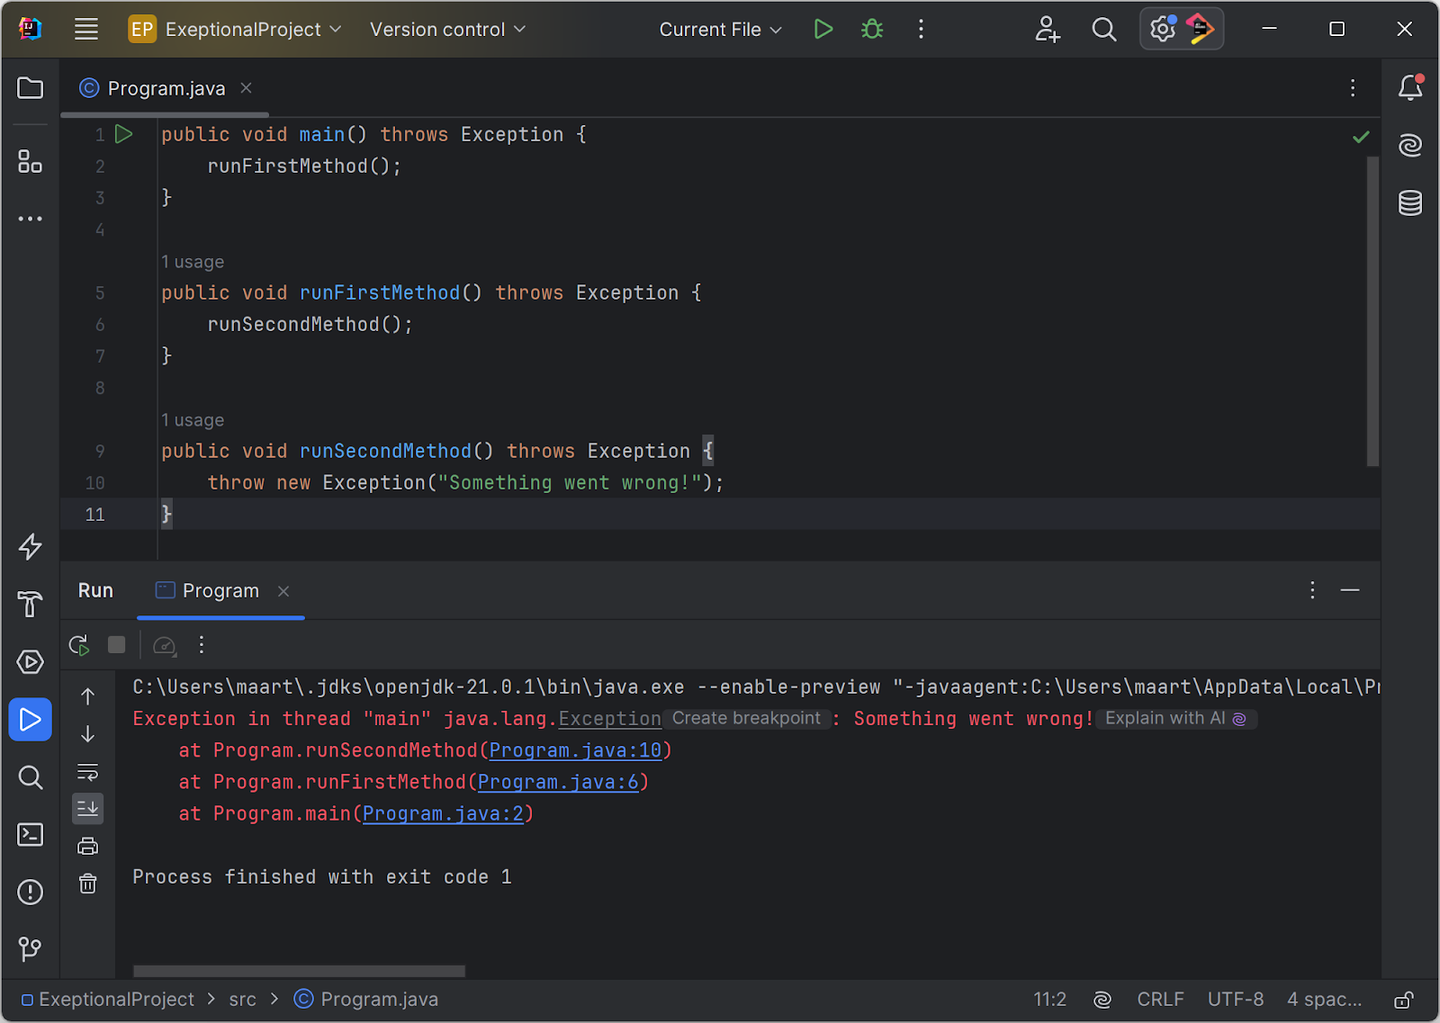
Task: Open the Database tool window
Action: point(1410,203)
